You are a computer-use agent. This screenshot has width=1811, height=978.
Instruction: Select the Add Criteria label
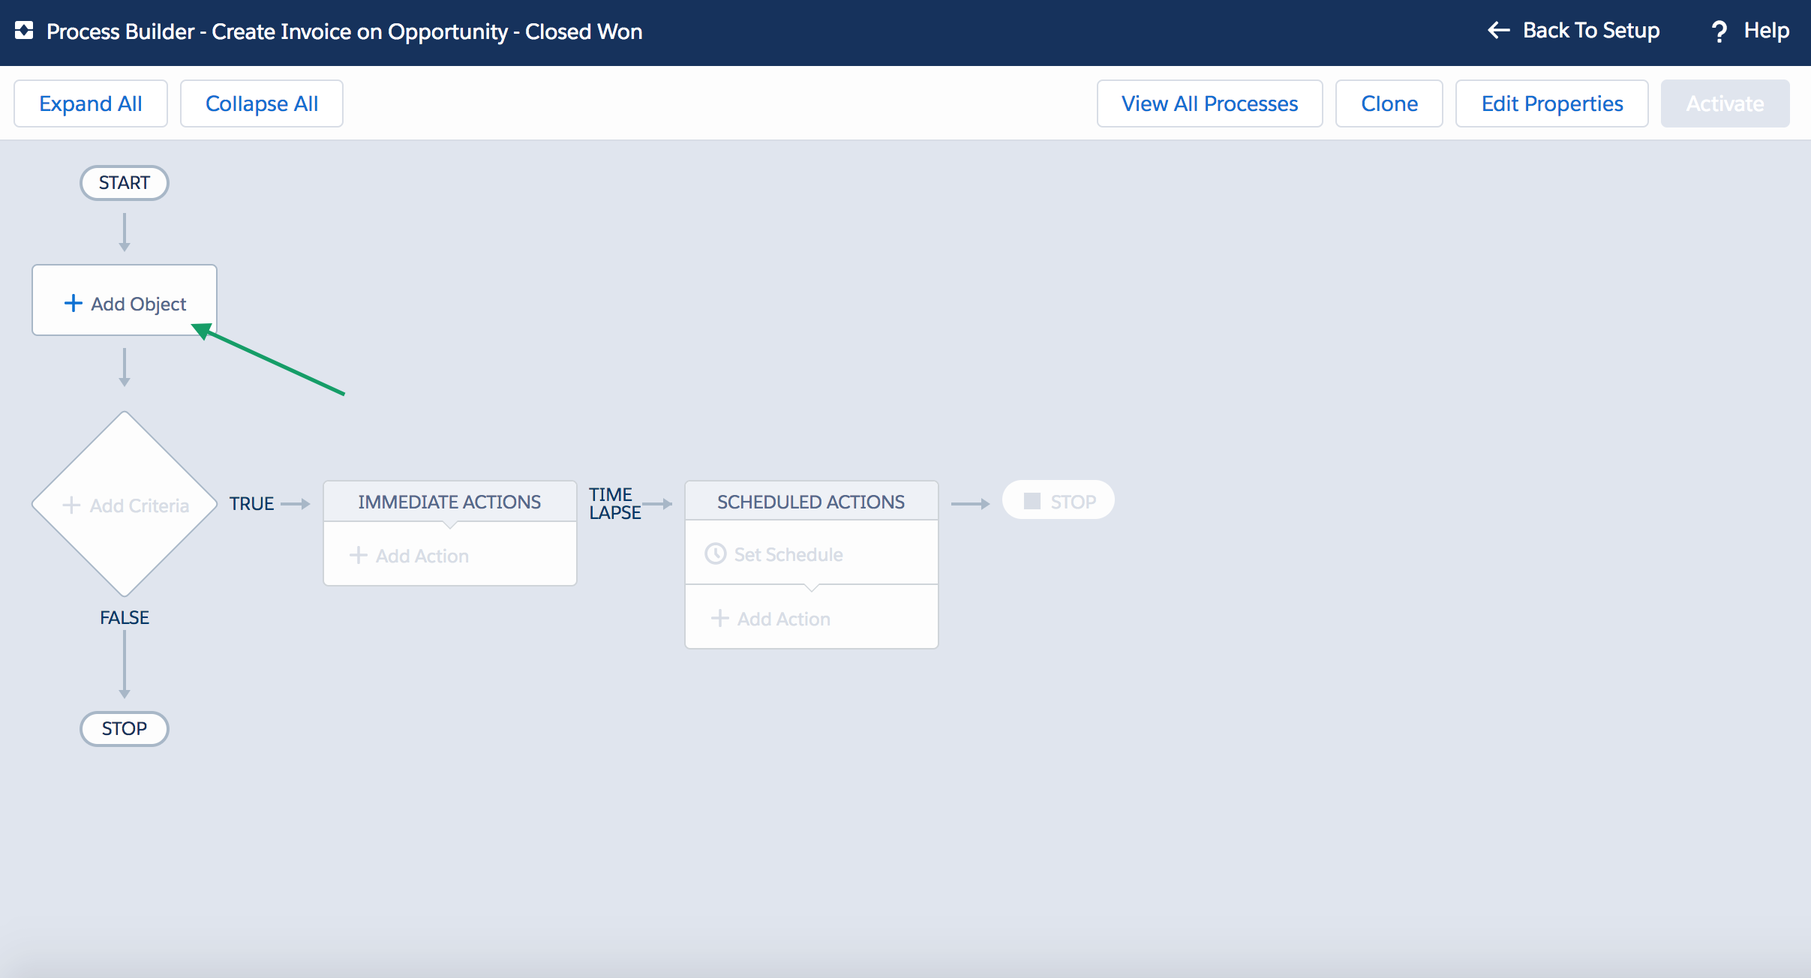pyautogui.click(x=139, y=506)
